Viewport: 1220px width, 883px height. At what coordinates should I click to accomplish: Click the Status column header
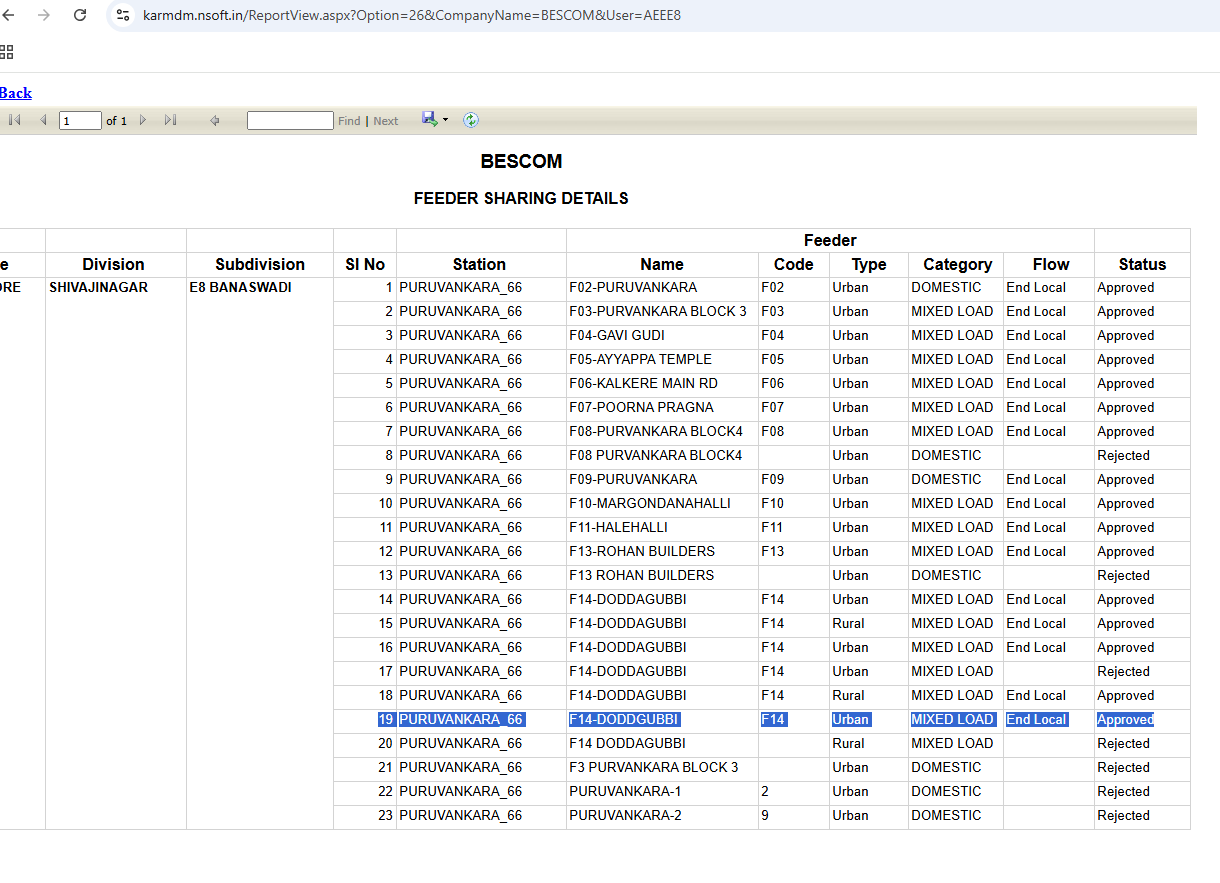pyautogui.click(x=1142, y=264)
